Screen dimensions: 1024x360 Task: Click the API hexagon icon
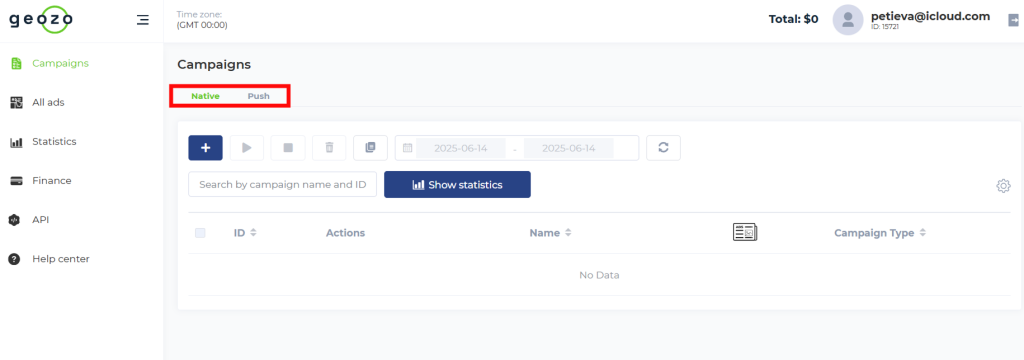tap(14, 220)
